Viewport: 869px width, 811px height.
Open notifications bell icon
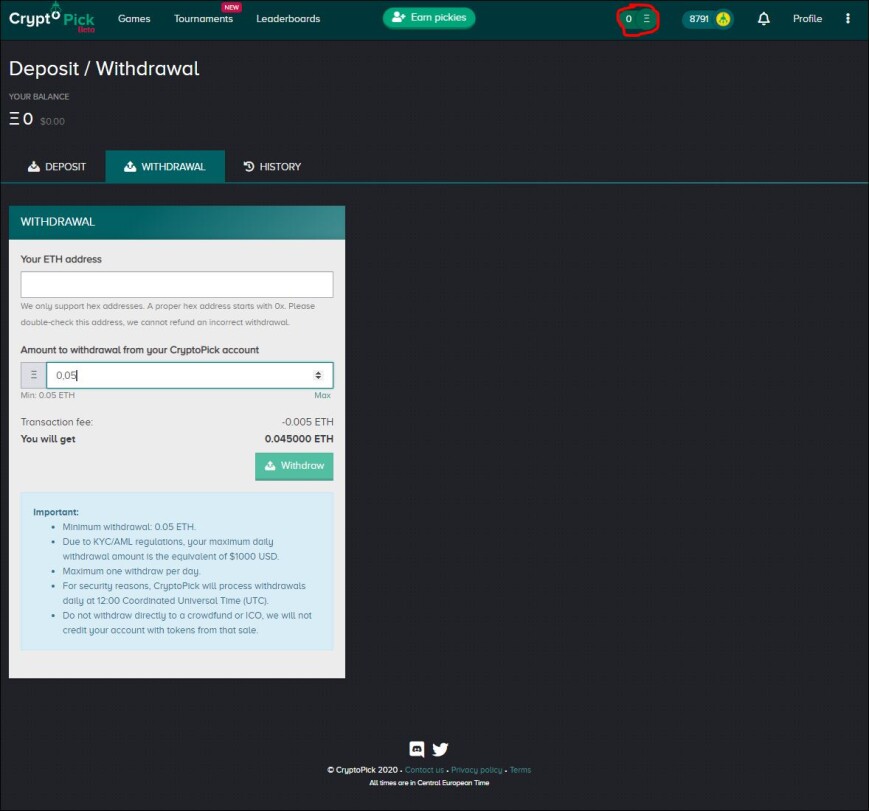point(764,19)
